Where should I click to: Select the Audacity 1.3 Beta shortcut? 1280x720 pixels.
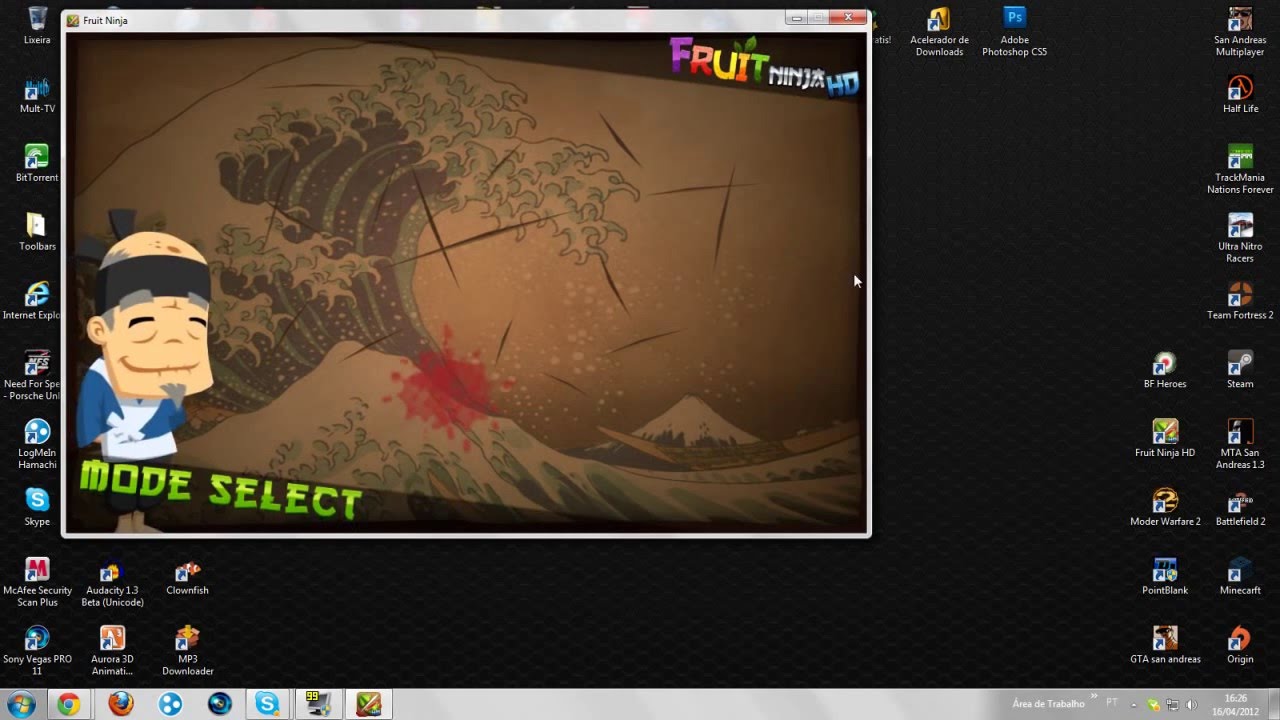tap(112, 582)
